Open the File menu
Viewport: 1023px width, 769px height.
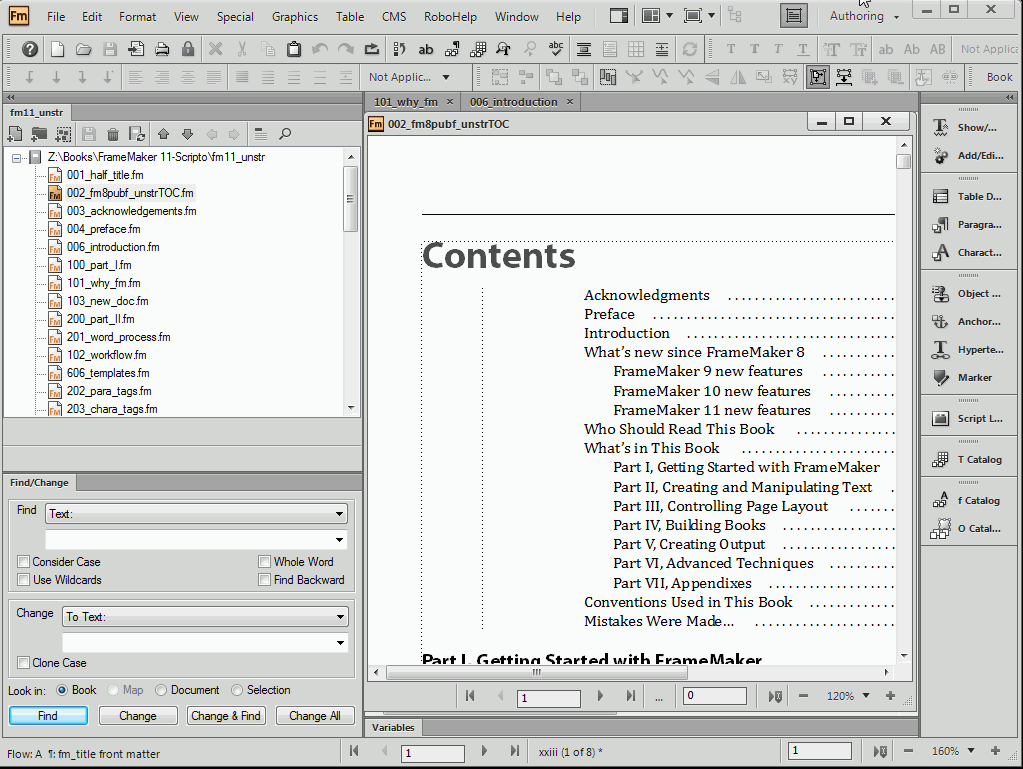pos(56,17)
